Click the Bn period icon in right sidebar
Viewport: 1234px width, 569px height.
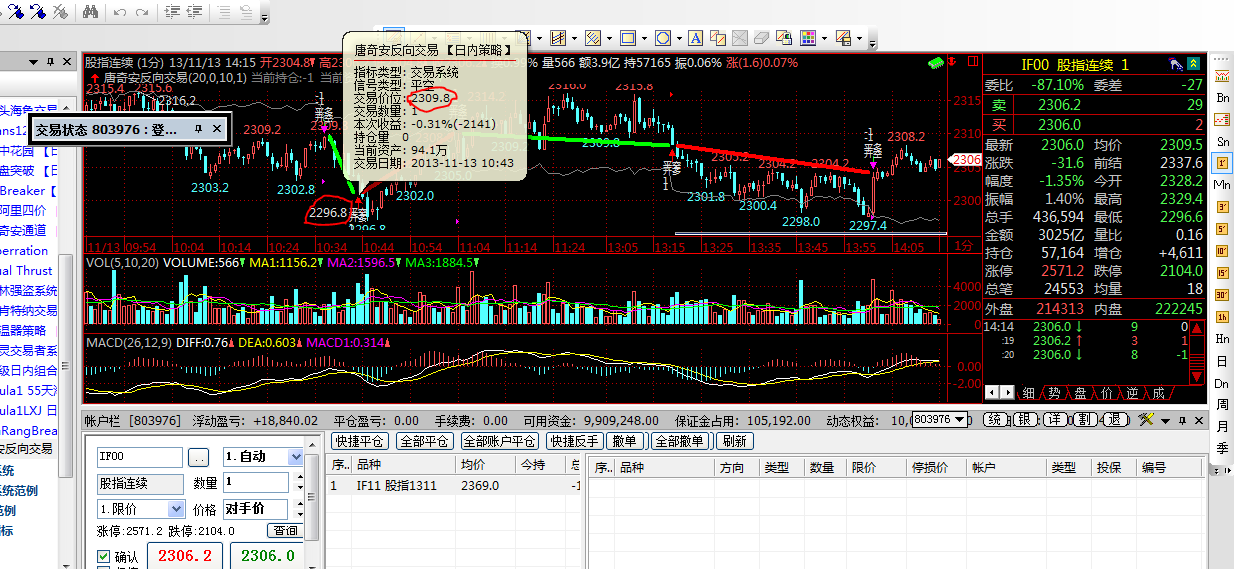(x=1222, y=97)
